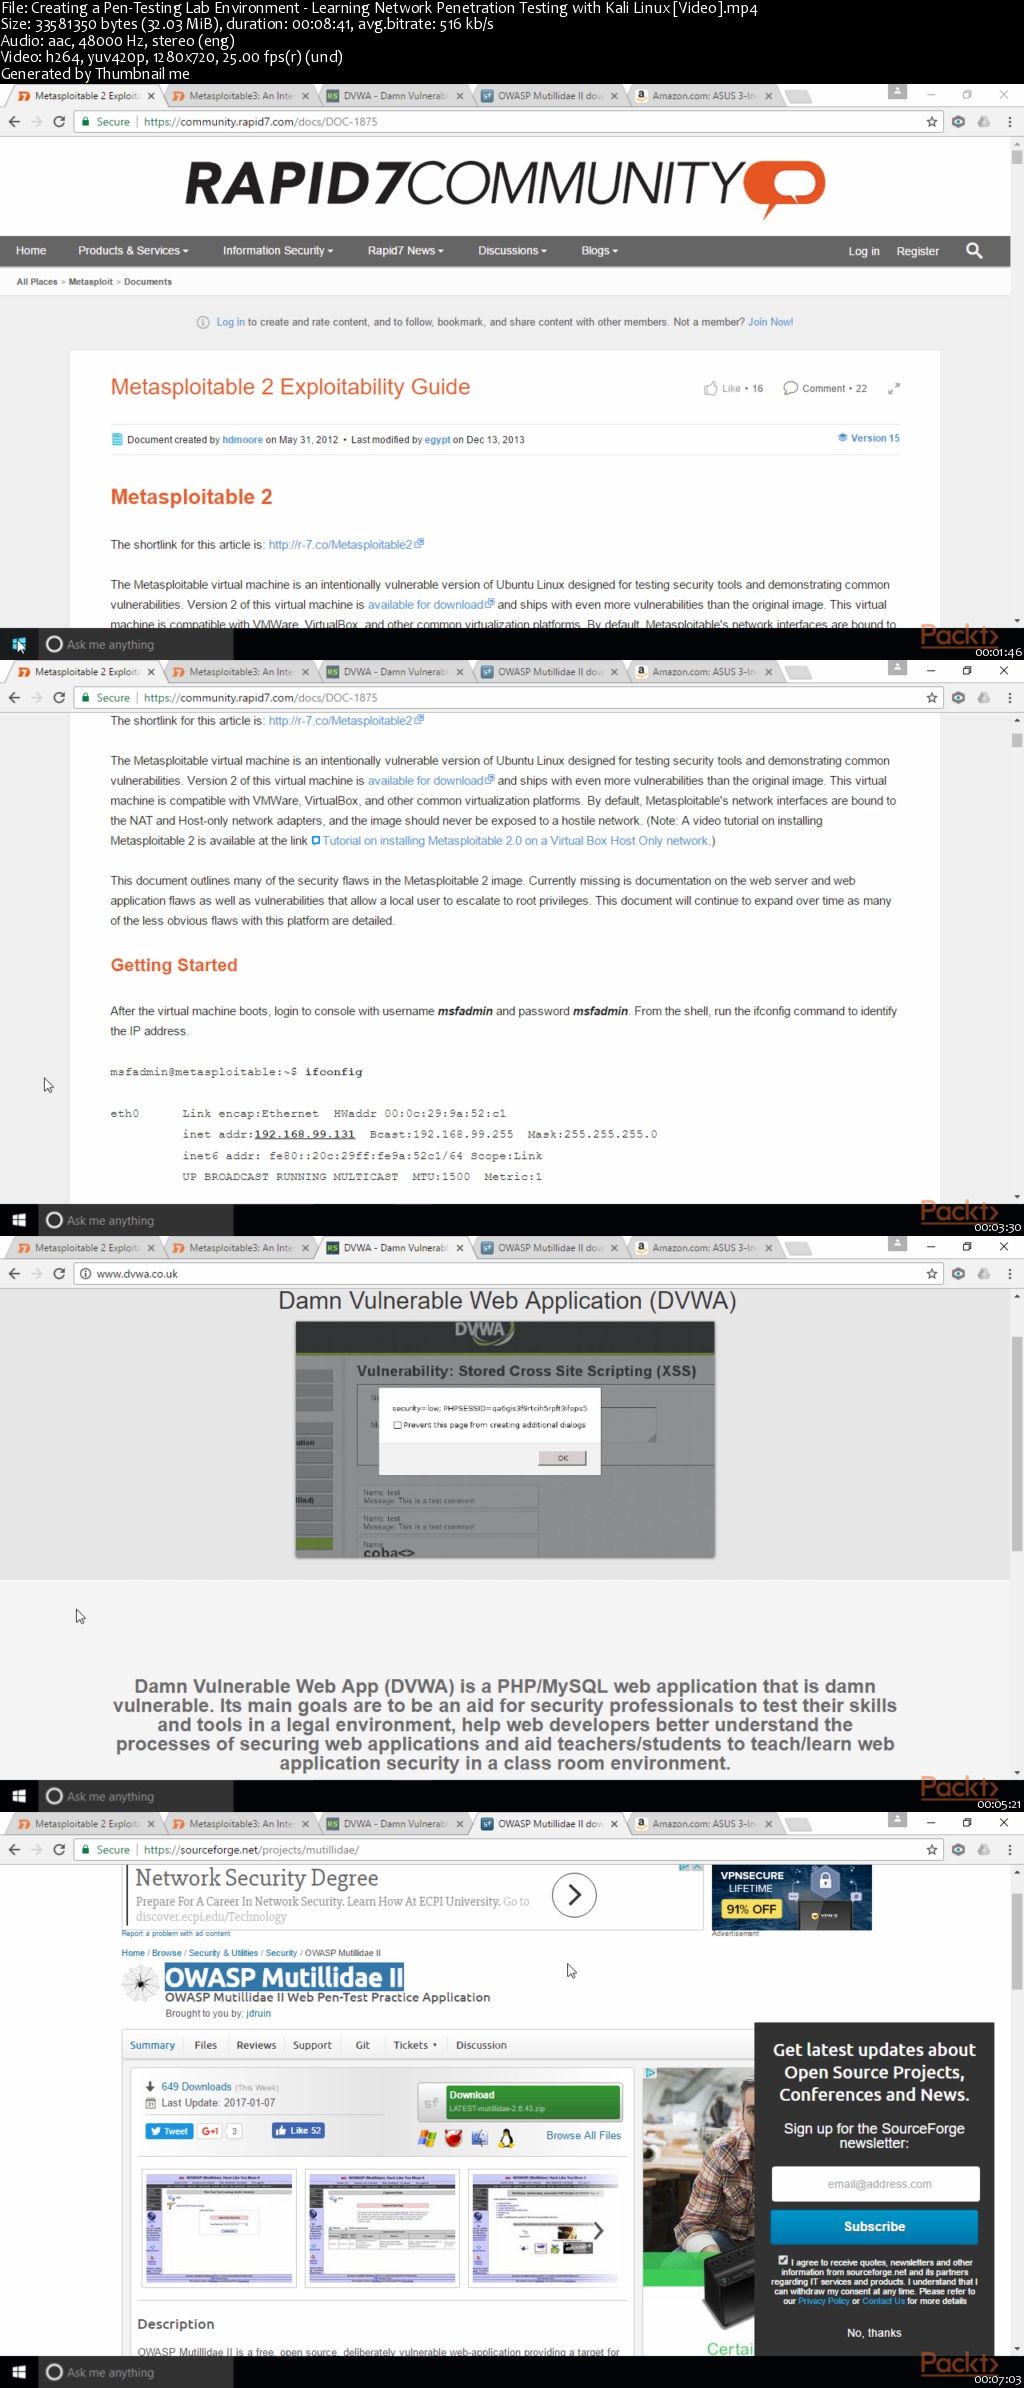Click the hdmoore author link
The image size is (1024, 2388).
click(x=242, y=439)
